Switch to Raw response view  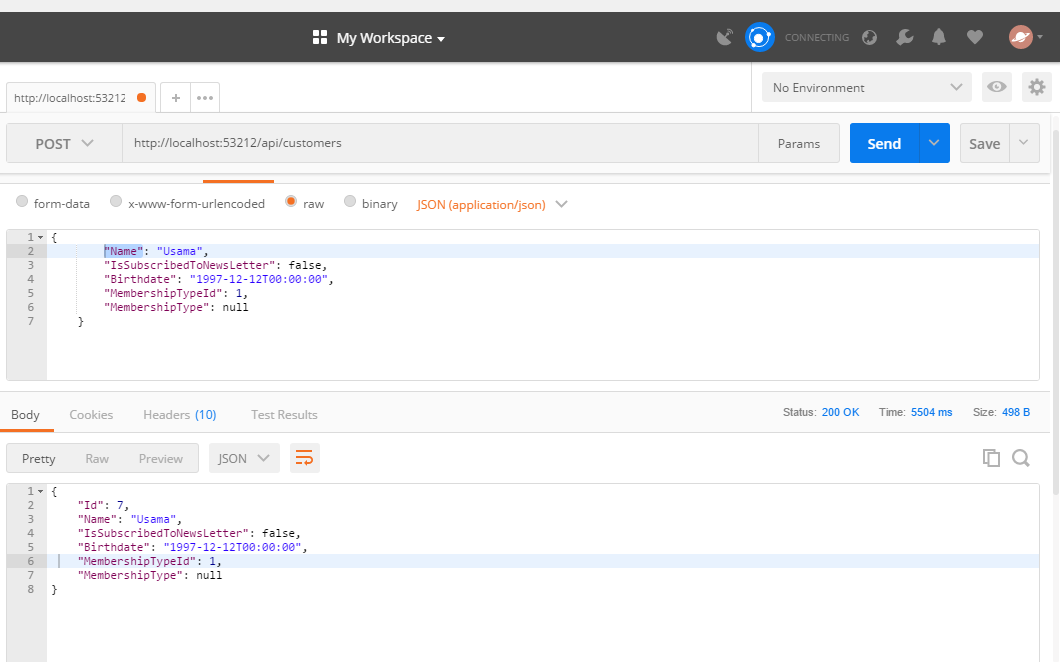[97, 458]
